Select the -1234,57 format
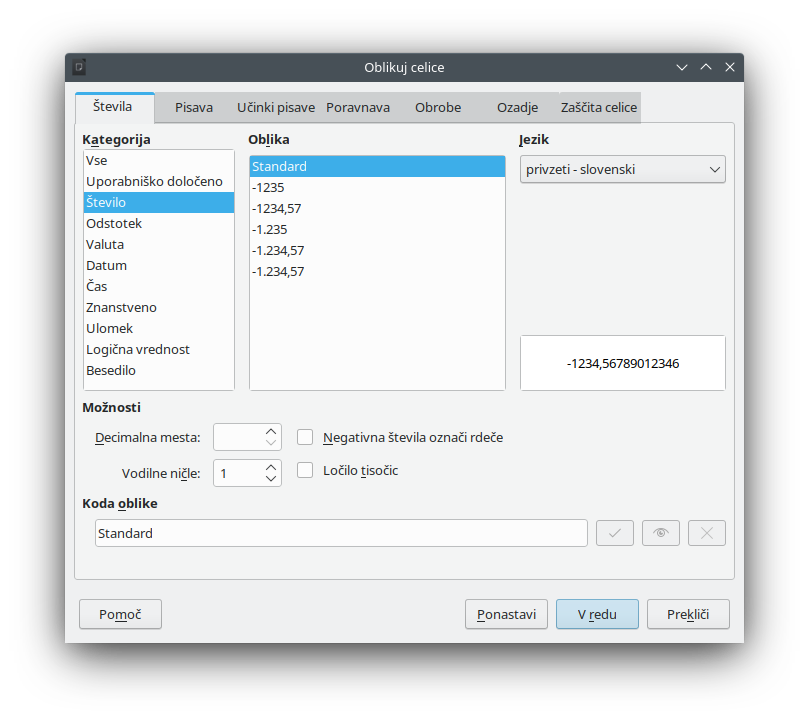 (x=377, y=208)
